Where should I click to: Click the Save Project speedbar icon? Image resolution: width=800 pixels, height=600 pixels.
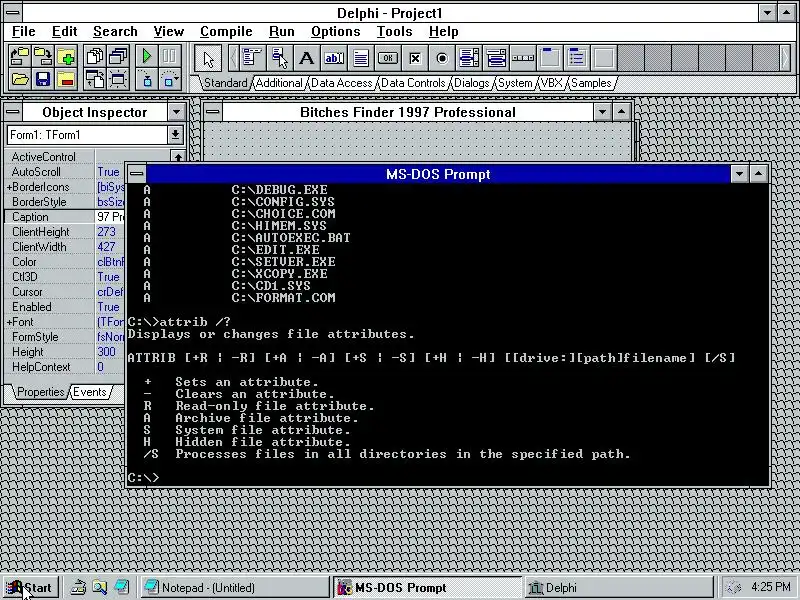click(43, 56)
